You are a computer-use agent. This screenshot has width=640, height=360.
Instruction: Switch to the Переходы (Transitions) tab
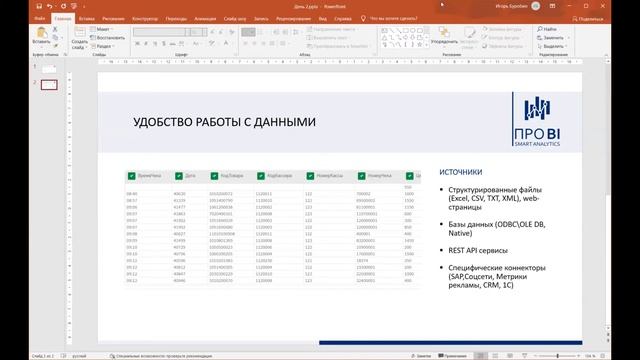pyautogui.click(x=176, y=19)
